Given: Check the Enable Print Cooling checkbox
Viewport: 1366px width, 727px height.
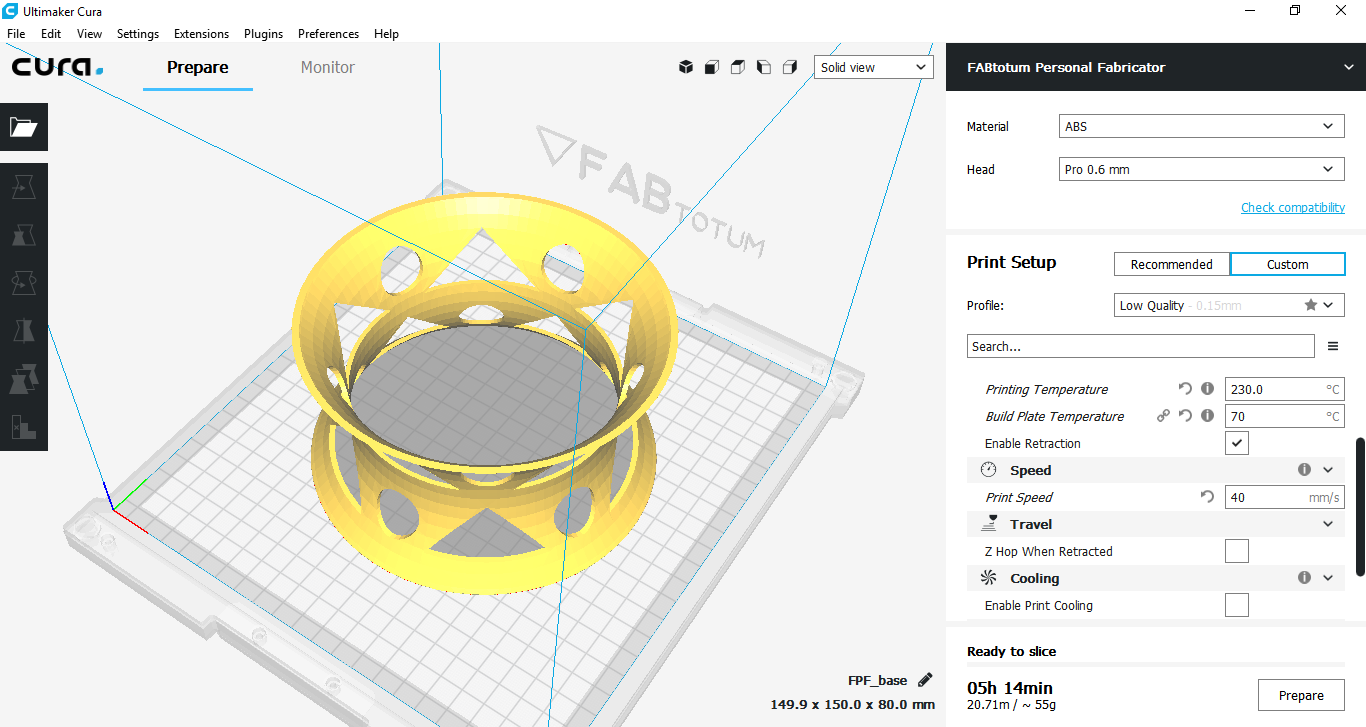Looking at the screenshot, I should [x=1237, y=605].
